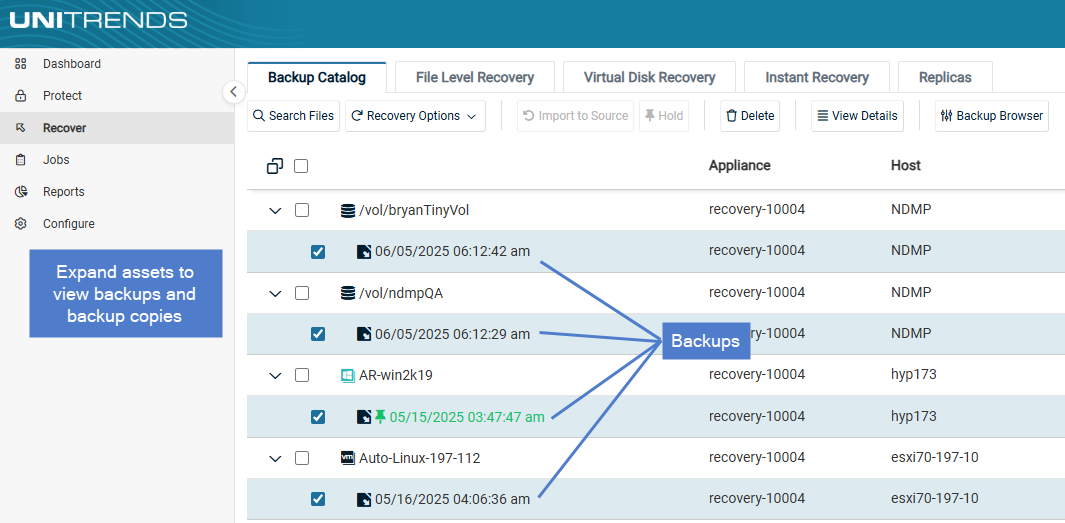
Task: Click the Unitrends logo
Action: [98, 20]
